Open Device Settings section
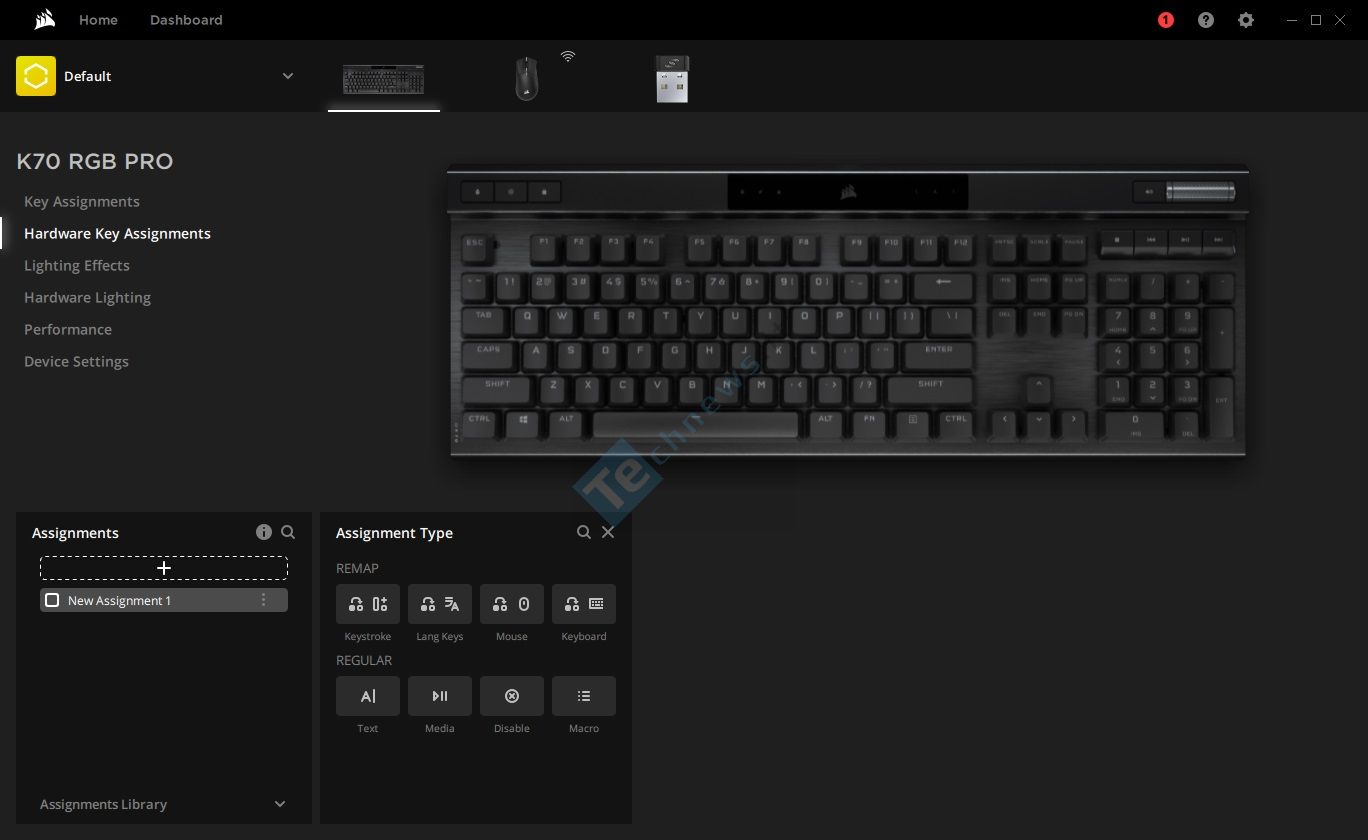The image size is (1368, 840). coord(76,361)
